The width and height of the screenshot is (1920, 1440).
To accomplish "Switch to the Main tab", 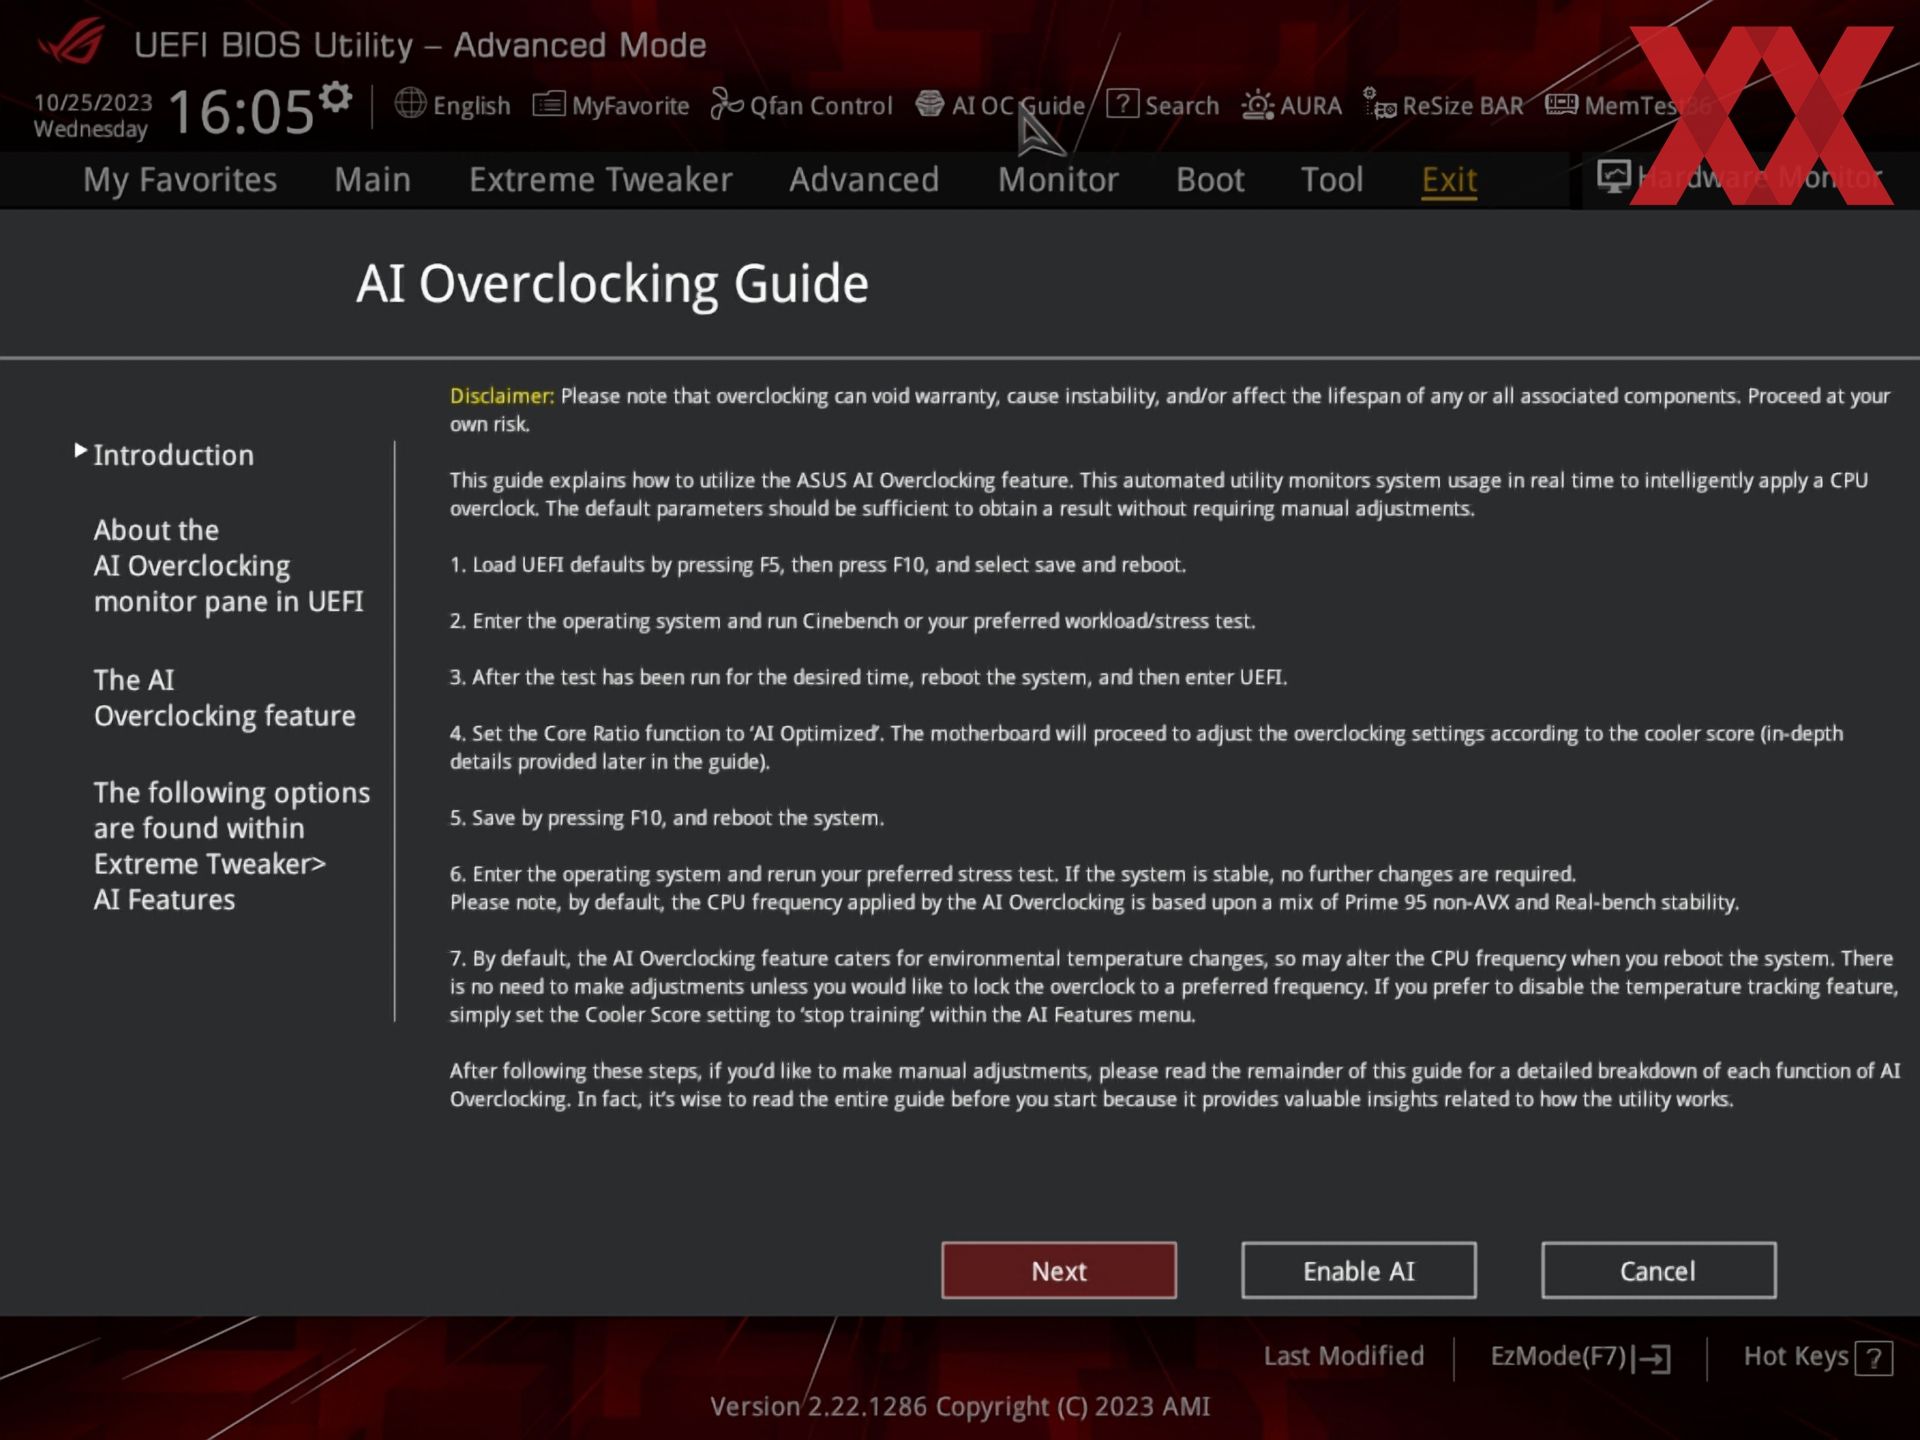I will point(372,180).
